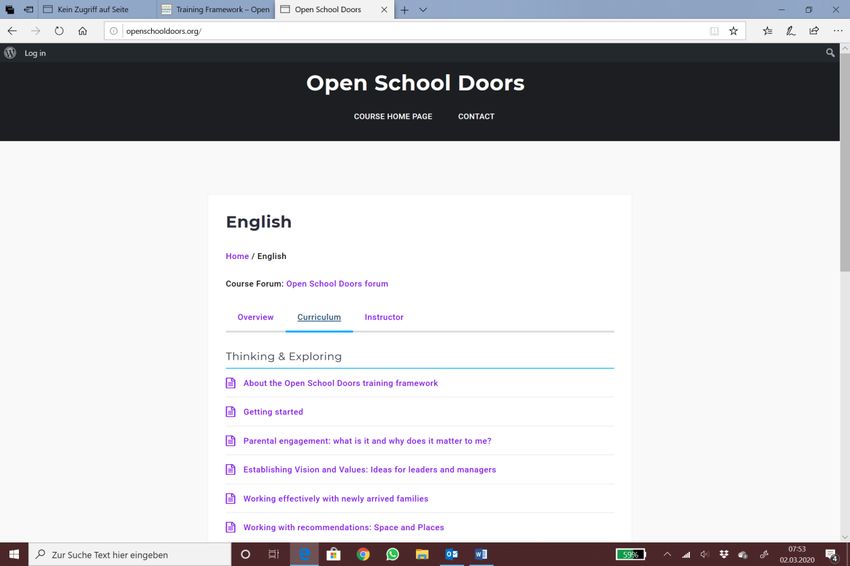This screenshot has width=850, height=566.
Task: Click the battery 59% indicator
Action: 631,554
